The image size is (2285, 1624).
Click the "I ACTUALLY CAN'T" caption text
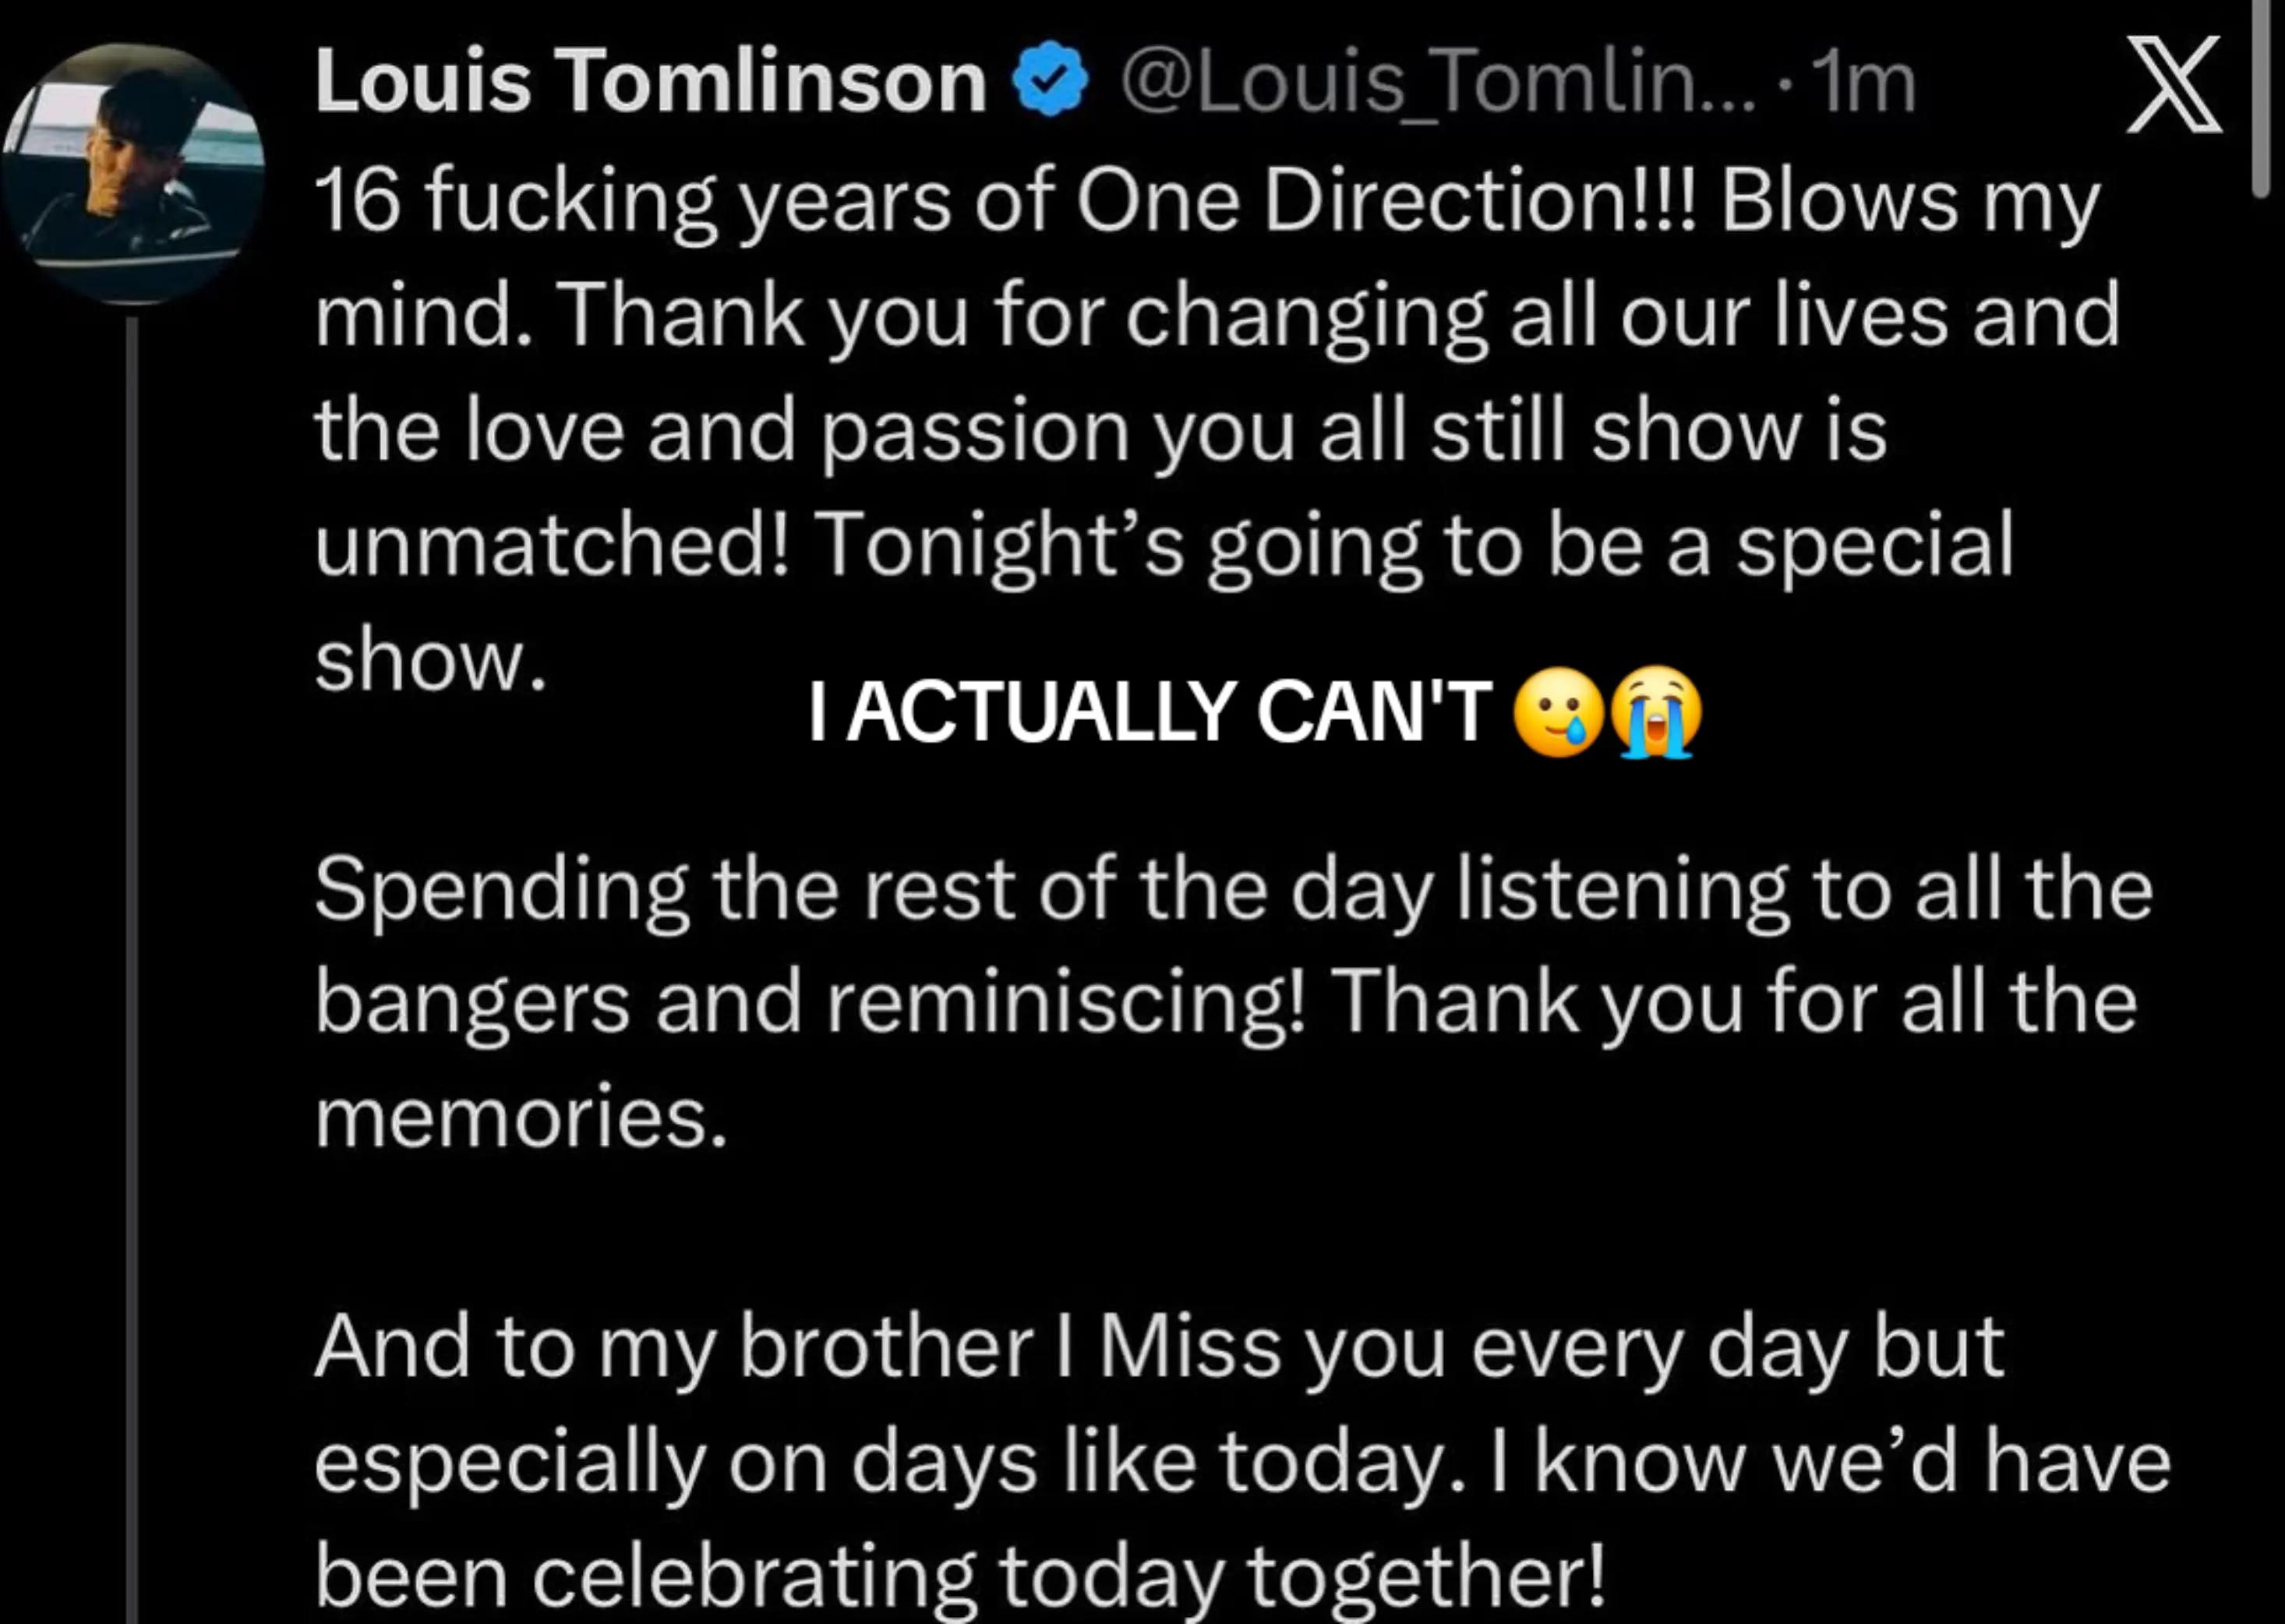coord(1150,712)
